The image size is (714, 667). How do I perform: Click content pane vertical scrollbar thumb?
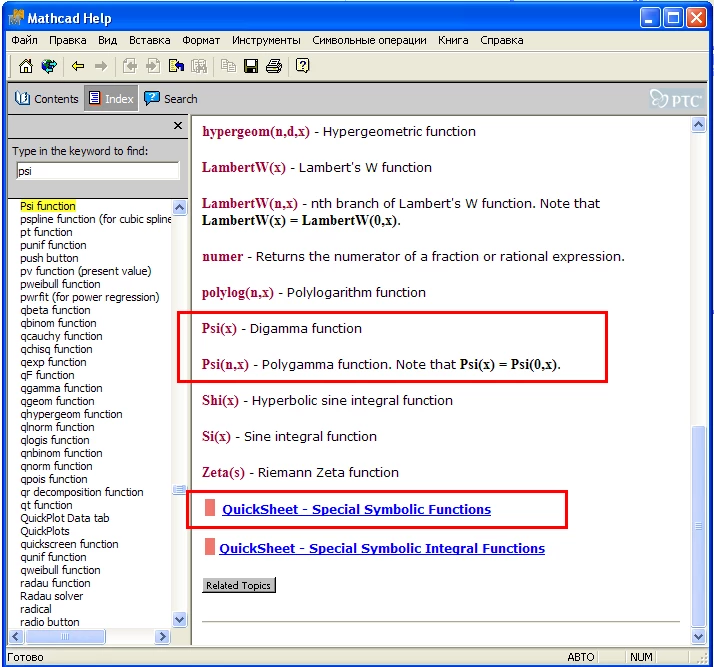click(x=698, y=526)
